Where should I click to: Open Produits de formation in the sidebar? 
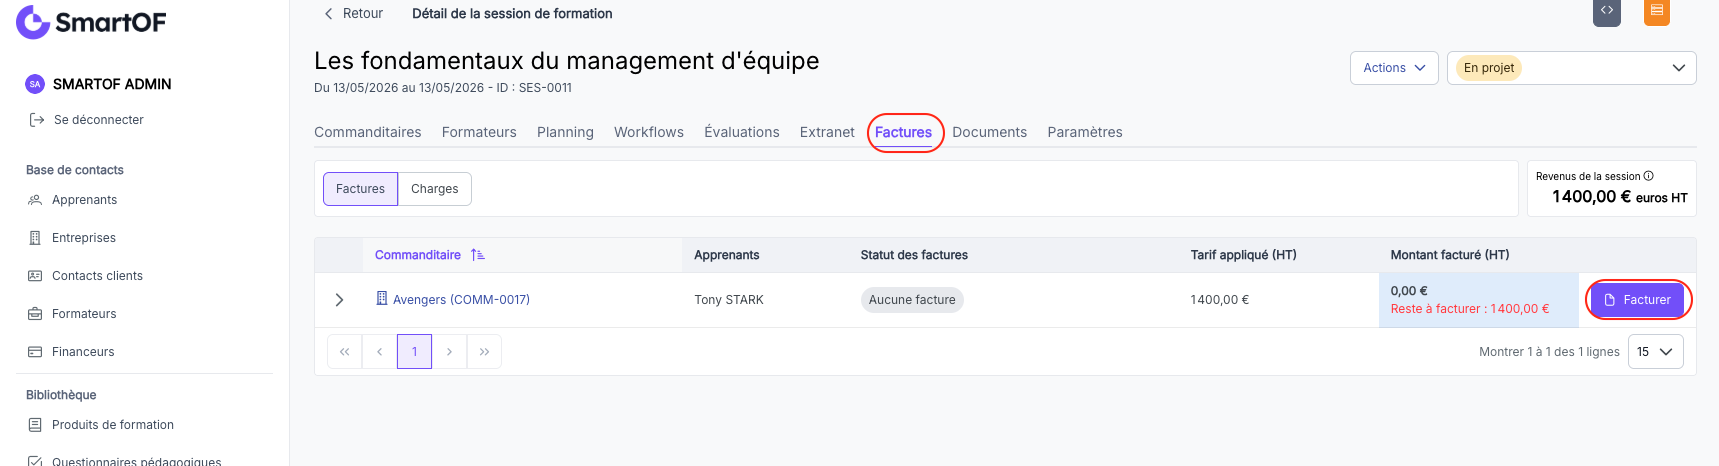pos(113,425)
